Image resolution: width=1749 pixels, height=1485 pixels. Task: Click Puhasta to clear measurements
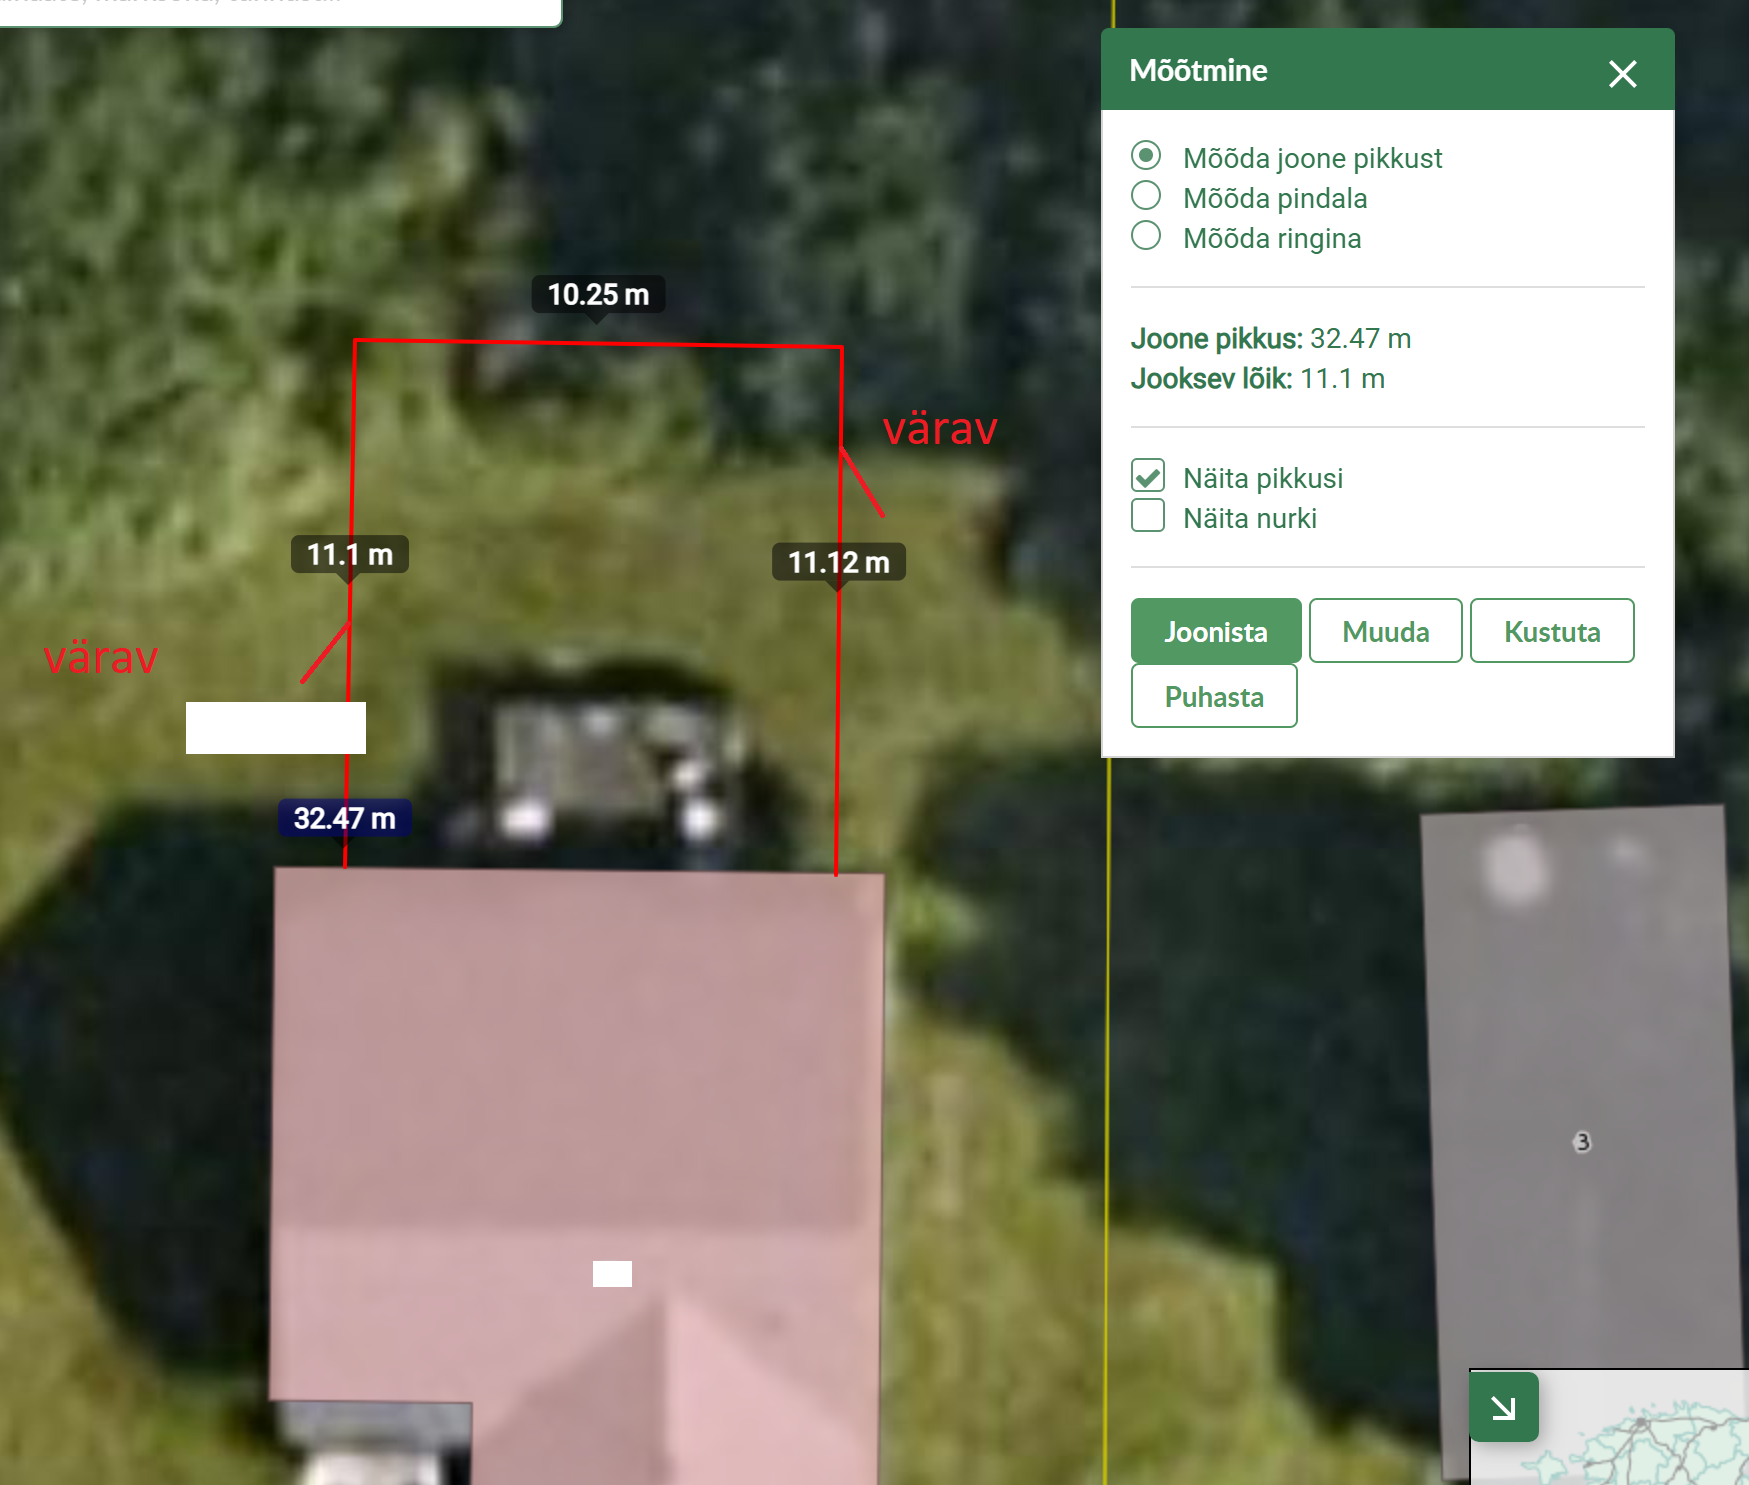coord(1214,696)
